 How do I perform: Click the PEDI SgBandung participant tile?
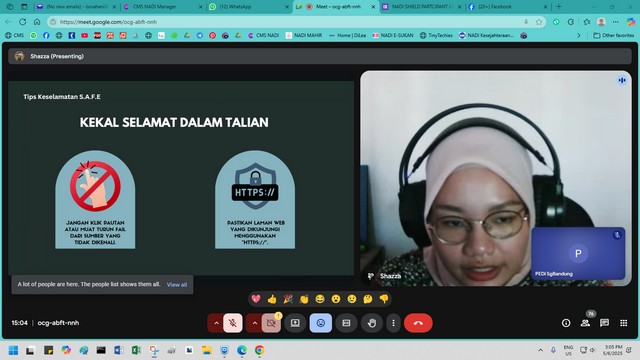tap(578, 253)
